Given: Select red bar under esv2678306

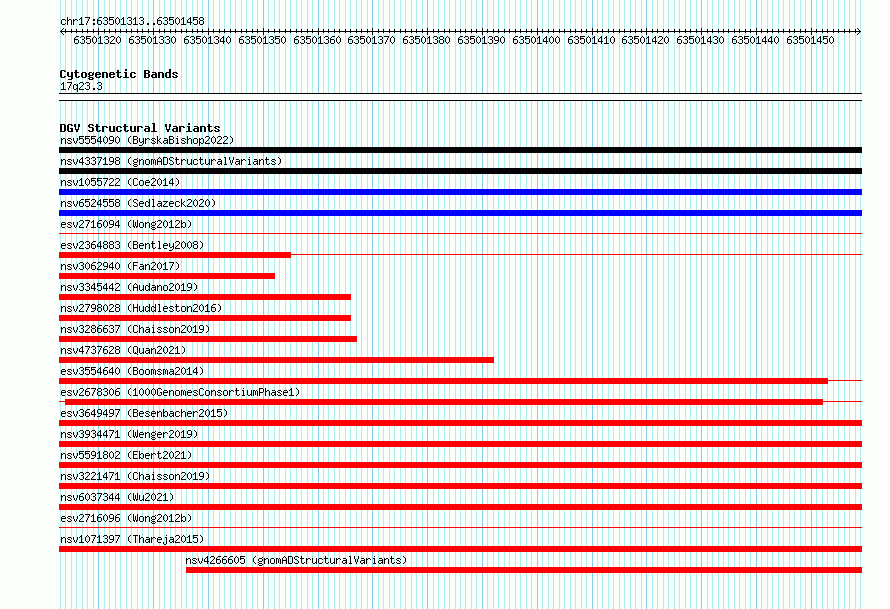Looking at the screenshot, I should (444, 402).
